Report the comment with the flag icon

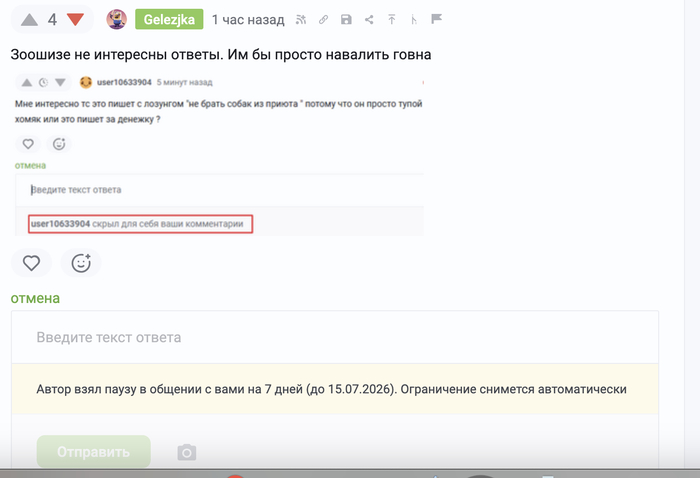437,19
